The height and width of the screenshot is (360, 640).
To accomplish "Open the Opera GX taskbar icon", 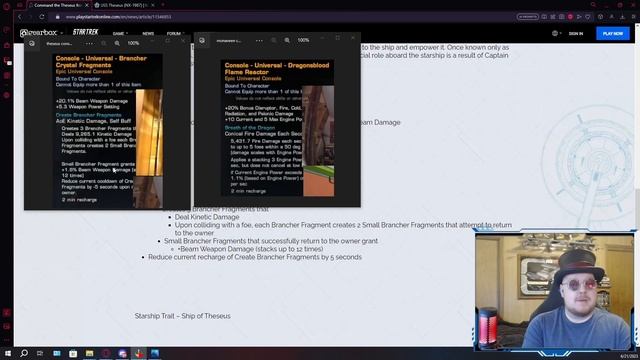I will click(x=106, y=353).
